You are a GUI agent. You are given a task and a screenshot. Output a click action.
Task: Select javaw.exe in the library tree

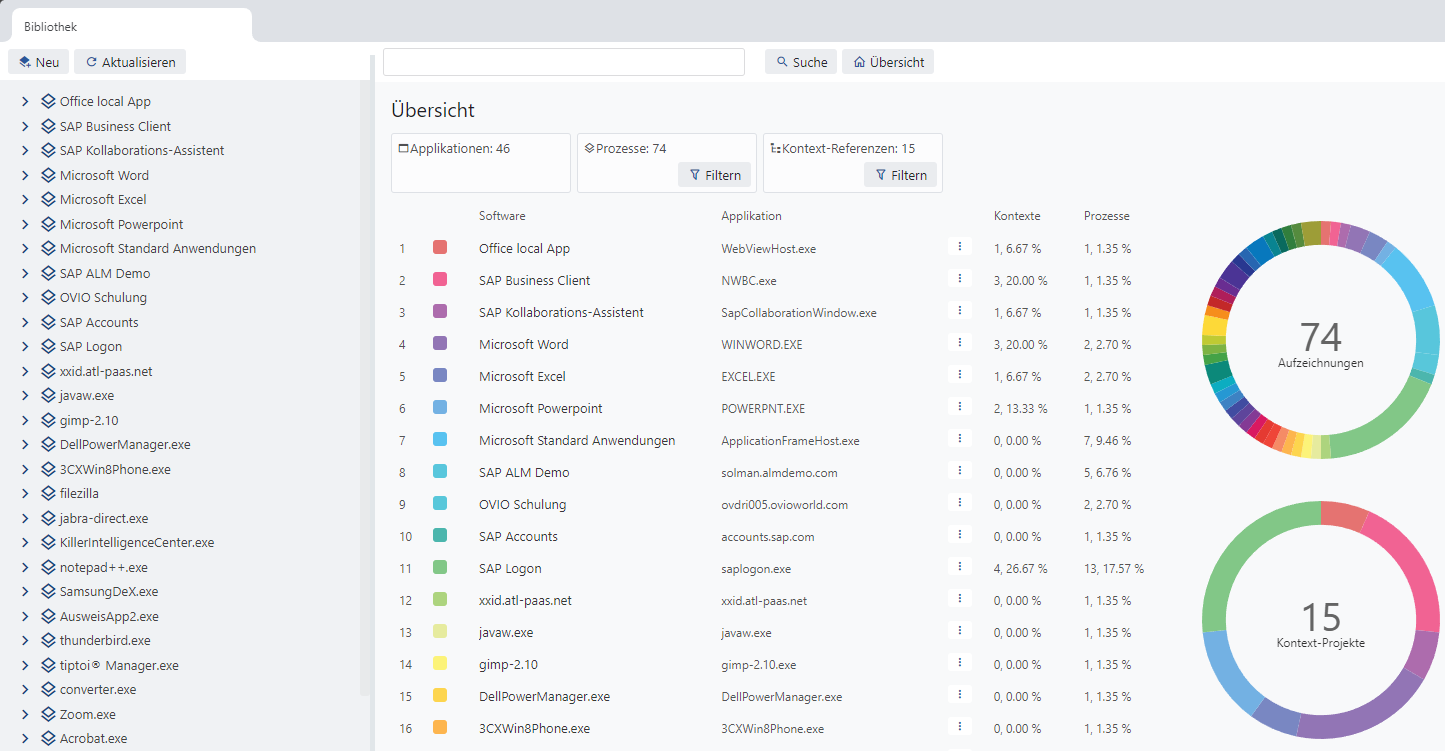[87, 396]
